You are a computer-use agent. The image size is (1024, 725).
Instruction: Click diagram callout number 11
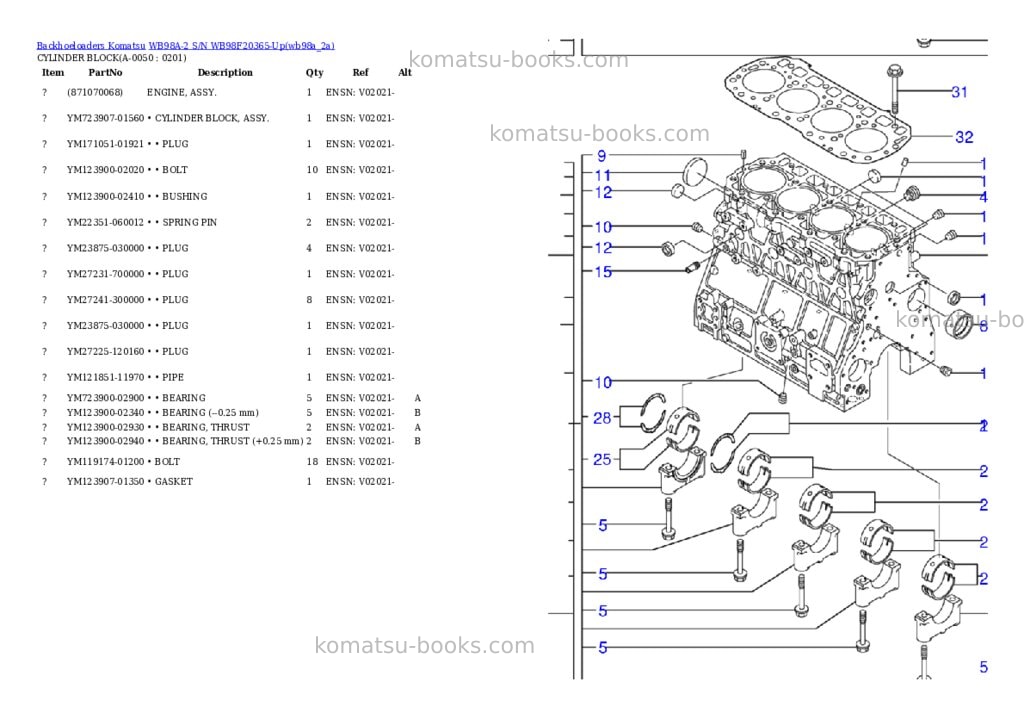(602, 175)
